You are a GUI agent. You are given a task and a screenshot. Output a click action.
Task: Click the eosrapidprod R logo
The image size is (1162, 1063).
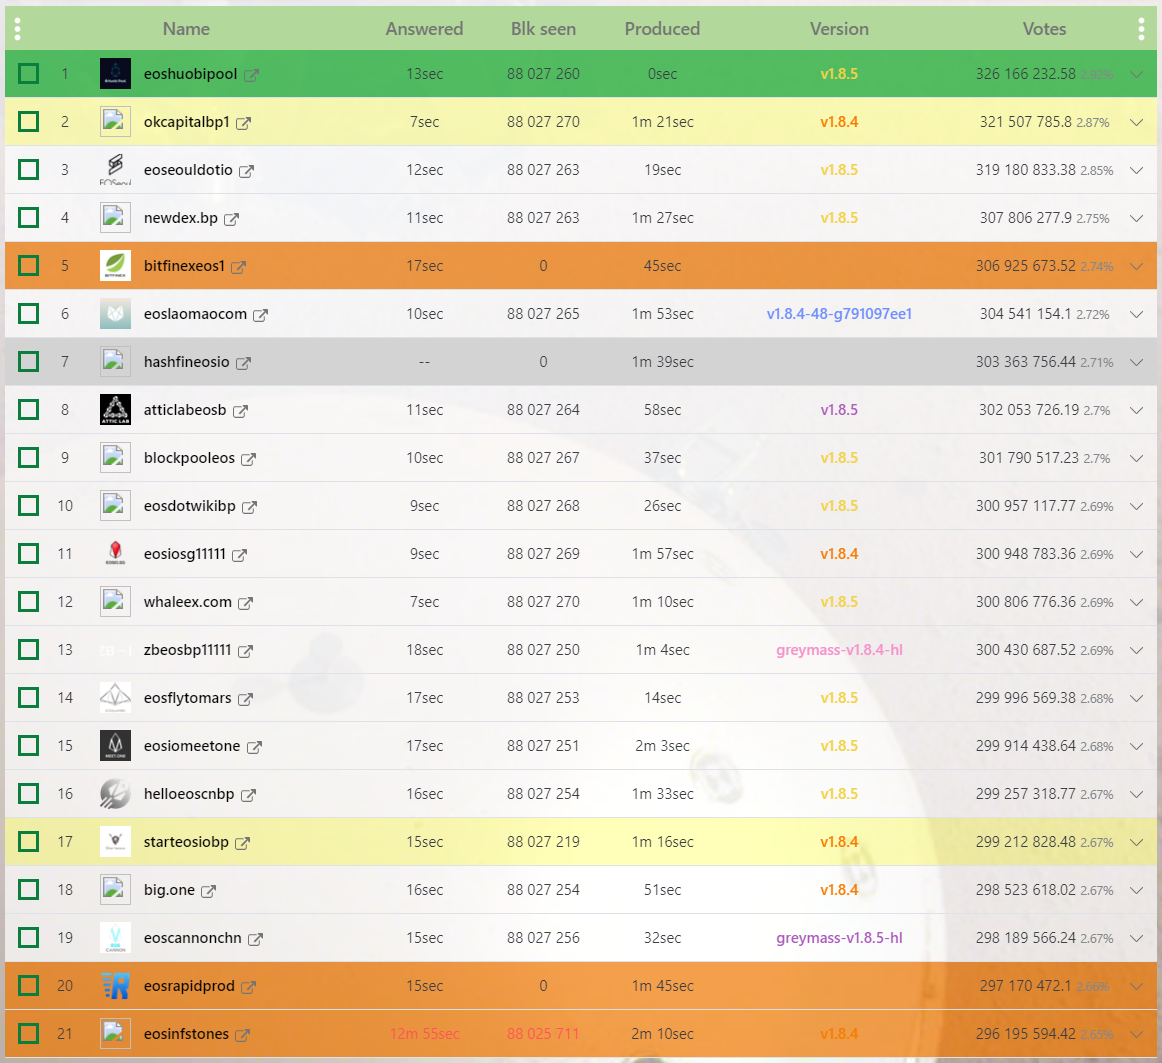(115, 985)
